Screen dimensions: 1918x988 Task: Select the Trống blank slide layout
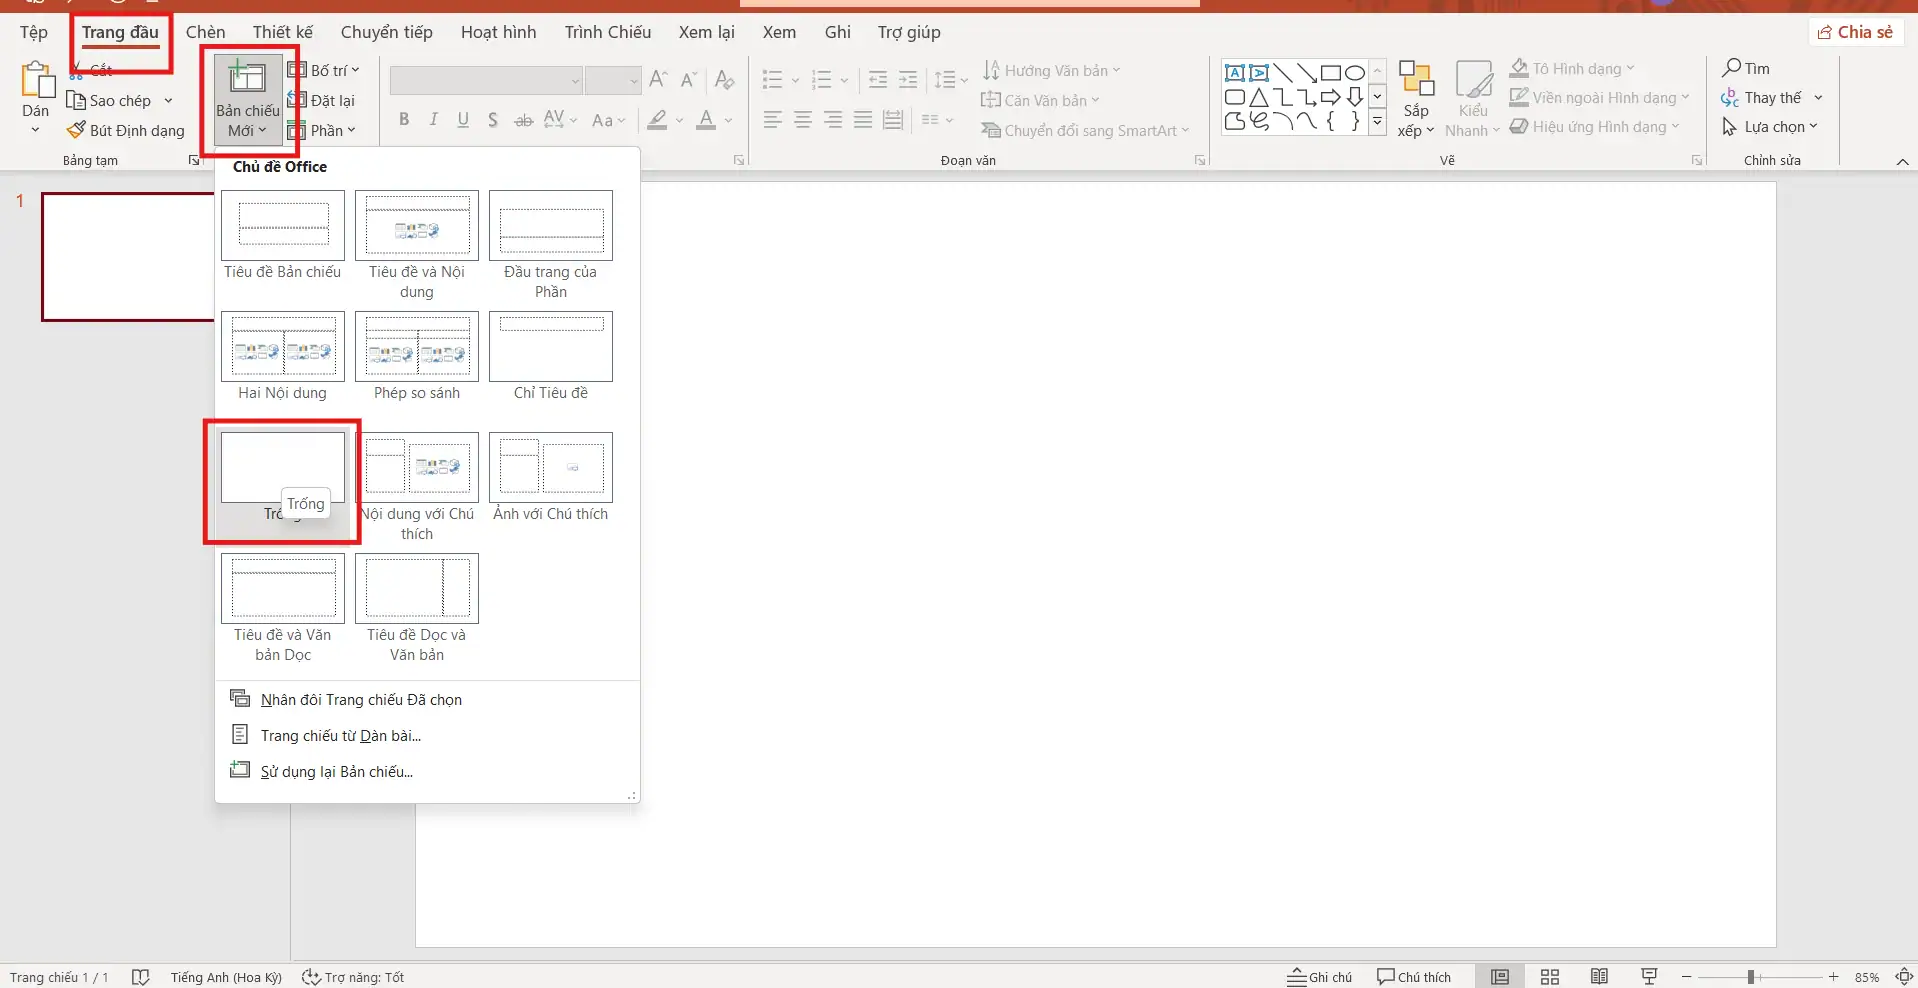[283, 467]
